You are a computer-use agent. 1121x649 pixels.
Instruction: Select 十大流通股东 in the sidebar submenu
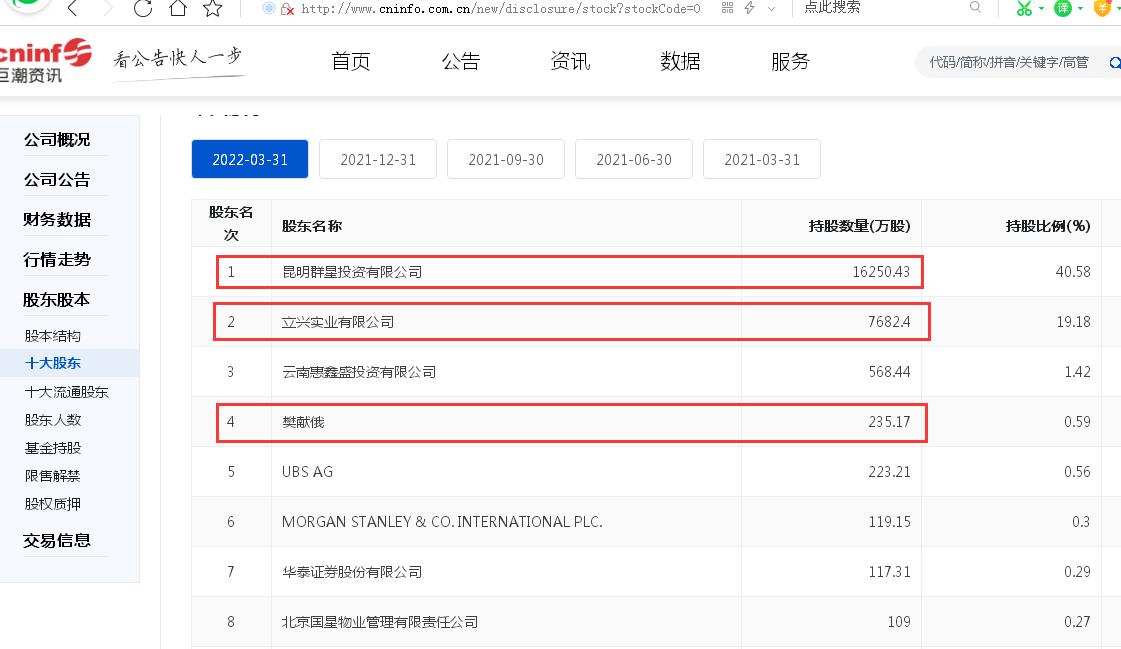pyautogui.click(x=66, y=392)
